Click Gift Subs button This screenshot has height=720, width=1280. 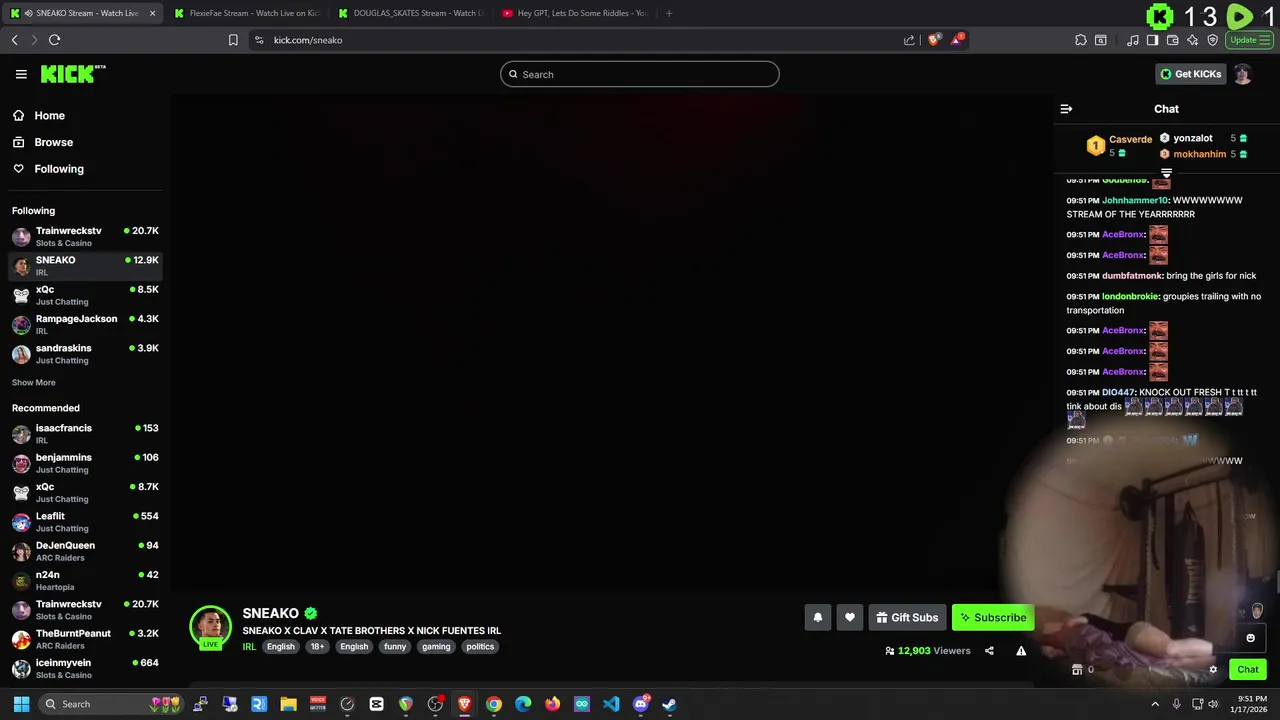click(907, 617)
